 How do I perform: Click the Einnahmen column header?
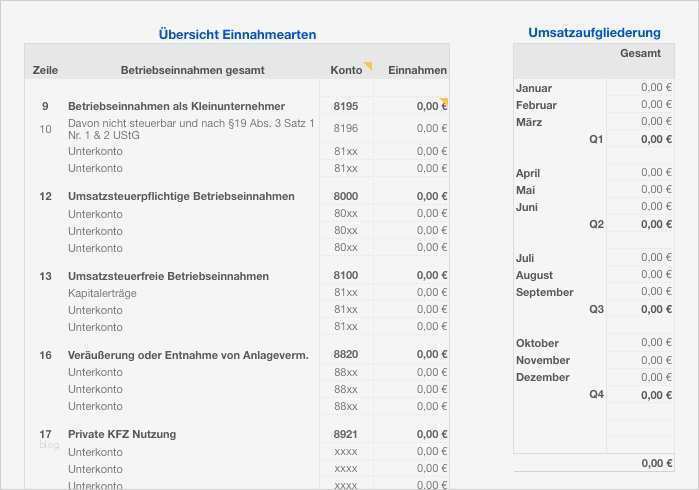[417, 70]
